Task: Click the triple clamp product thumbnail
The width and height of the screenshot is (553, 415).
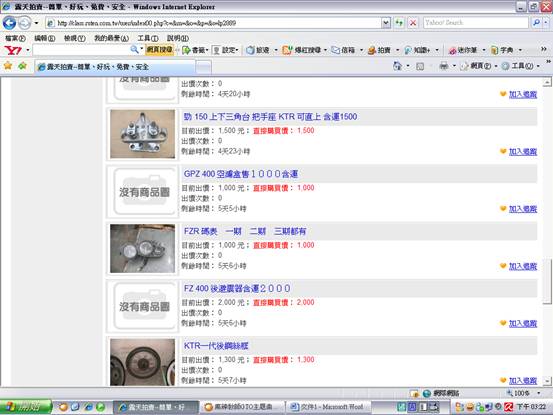Action: (x=142, y=134)
